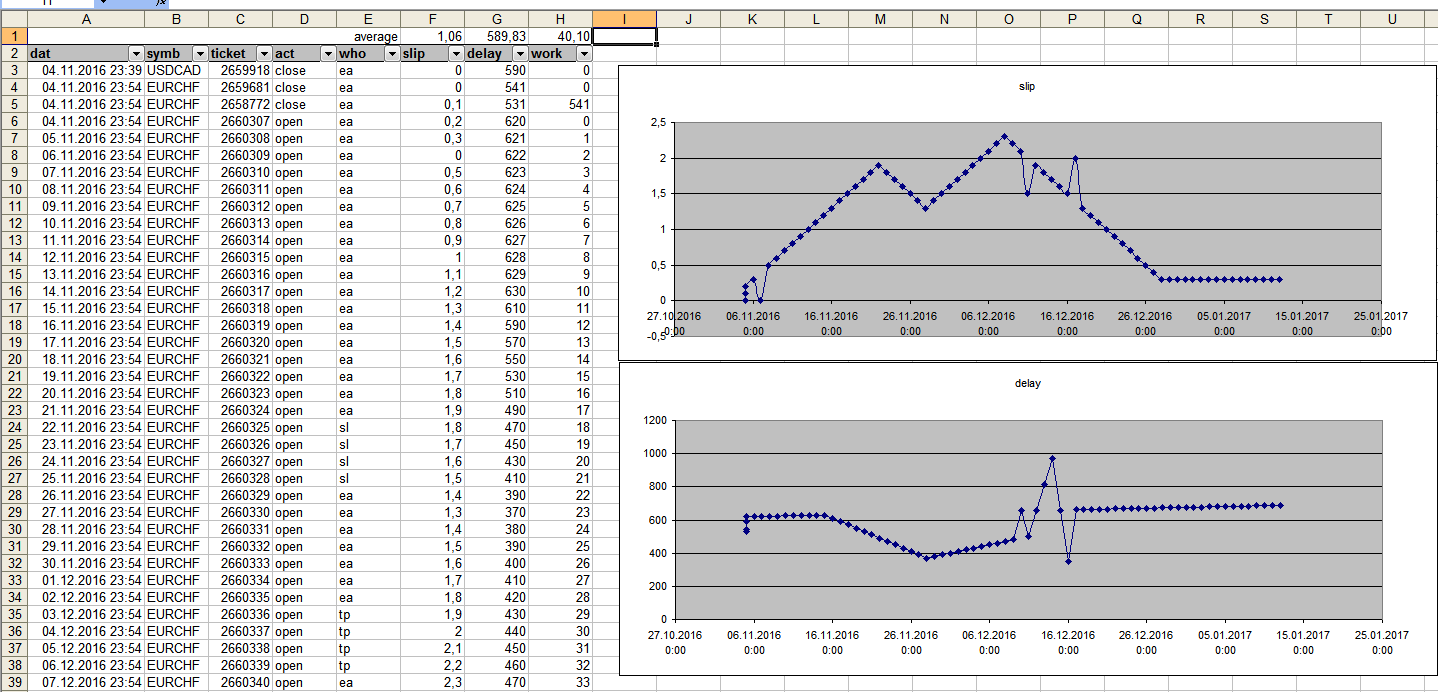Image resolution: width=1438 pixels, height=692 pixels.
Task: Click 16.11.2016 date label on slip chart
Action: coord(831,323)
